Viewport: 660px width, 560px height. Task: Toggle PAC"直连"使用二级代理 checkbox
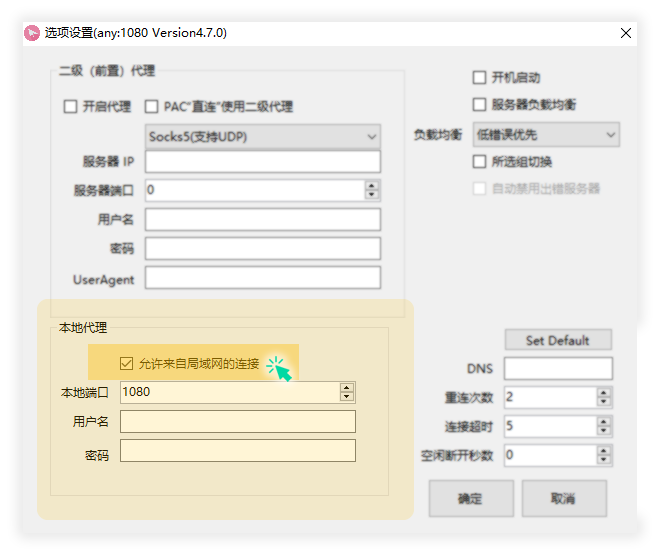click(x=153, y=107)
